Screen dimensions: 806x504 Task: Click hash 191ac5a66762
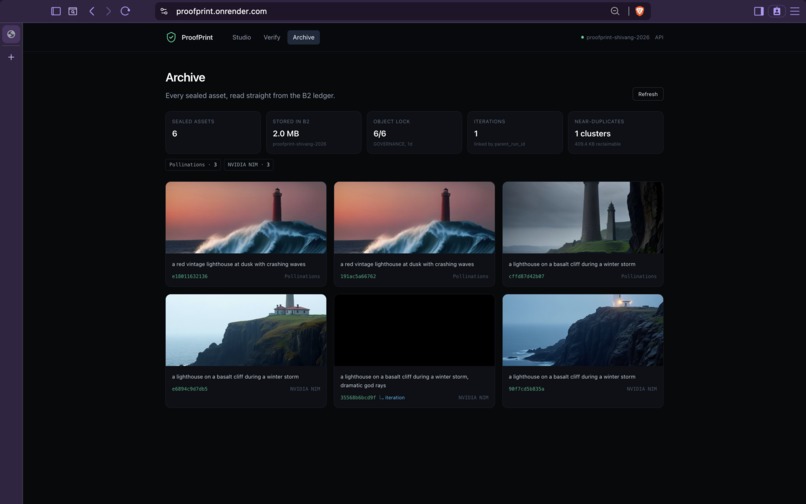358,276
